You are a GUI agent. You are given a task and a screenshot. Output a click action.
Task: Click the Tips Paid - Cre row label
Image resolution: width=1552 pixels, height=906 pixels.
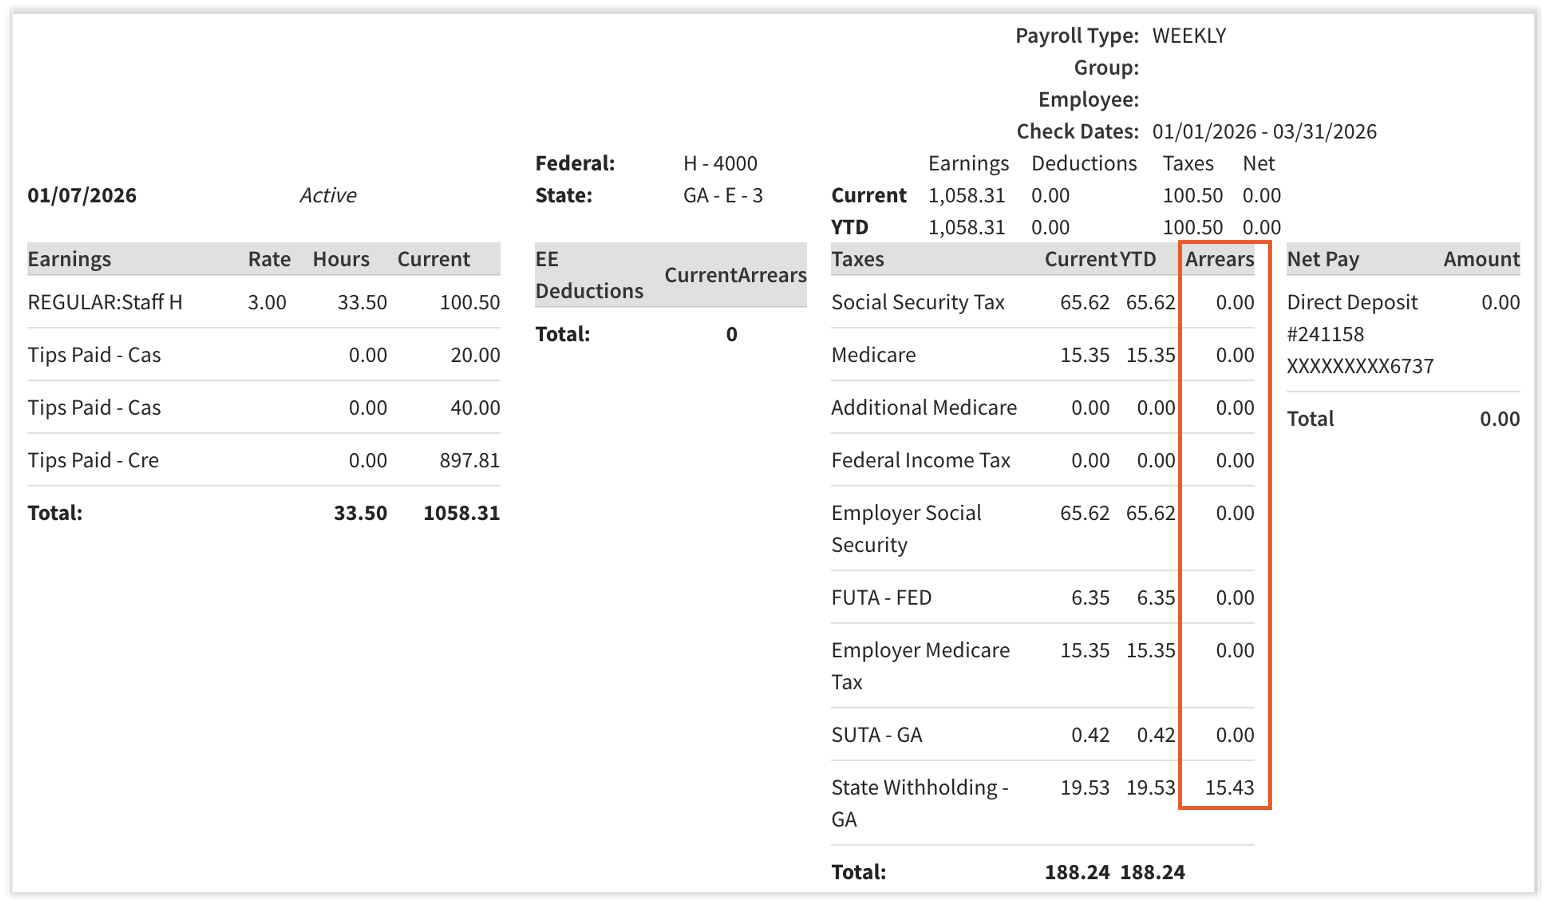point(93,460)
